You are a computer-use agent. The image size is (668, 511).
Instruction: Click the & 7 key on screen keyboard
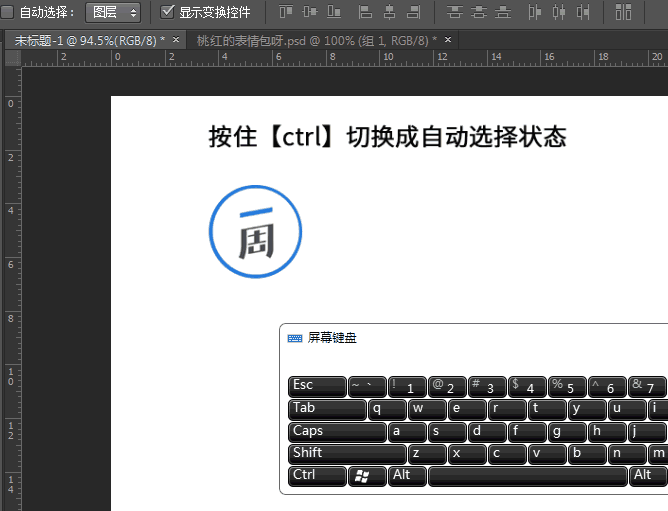648,387
